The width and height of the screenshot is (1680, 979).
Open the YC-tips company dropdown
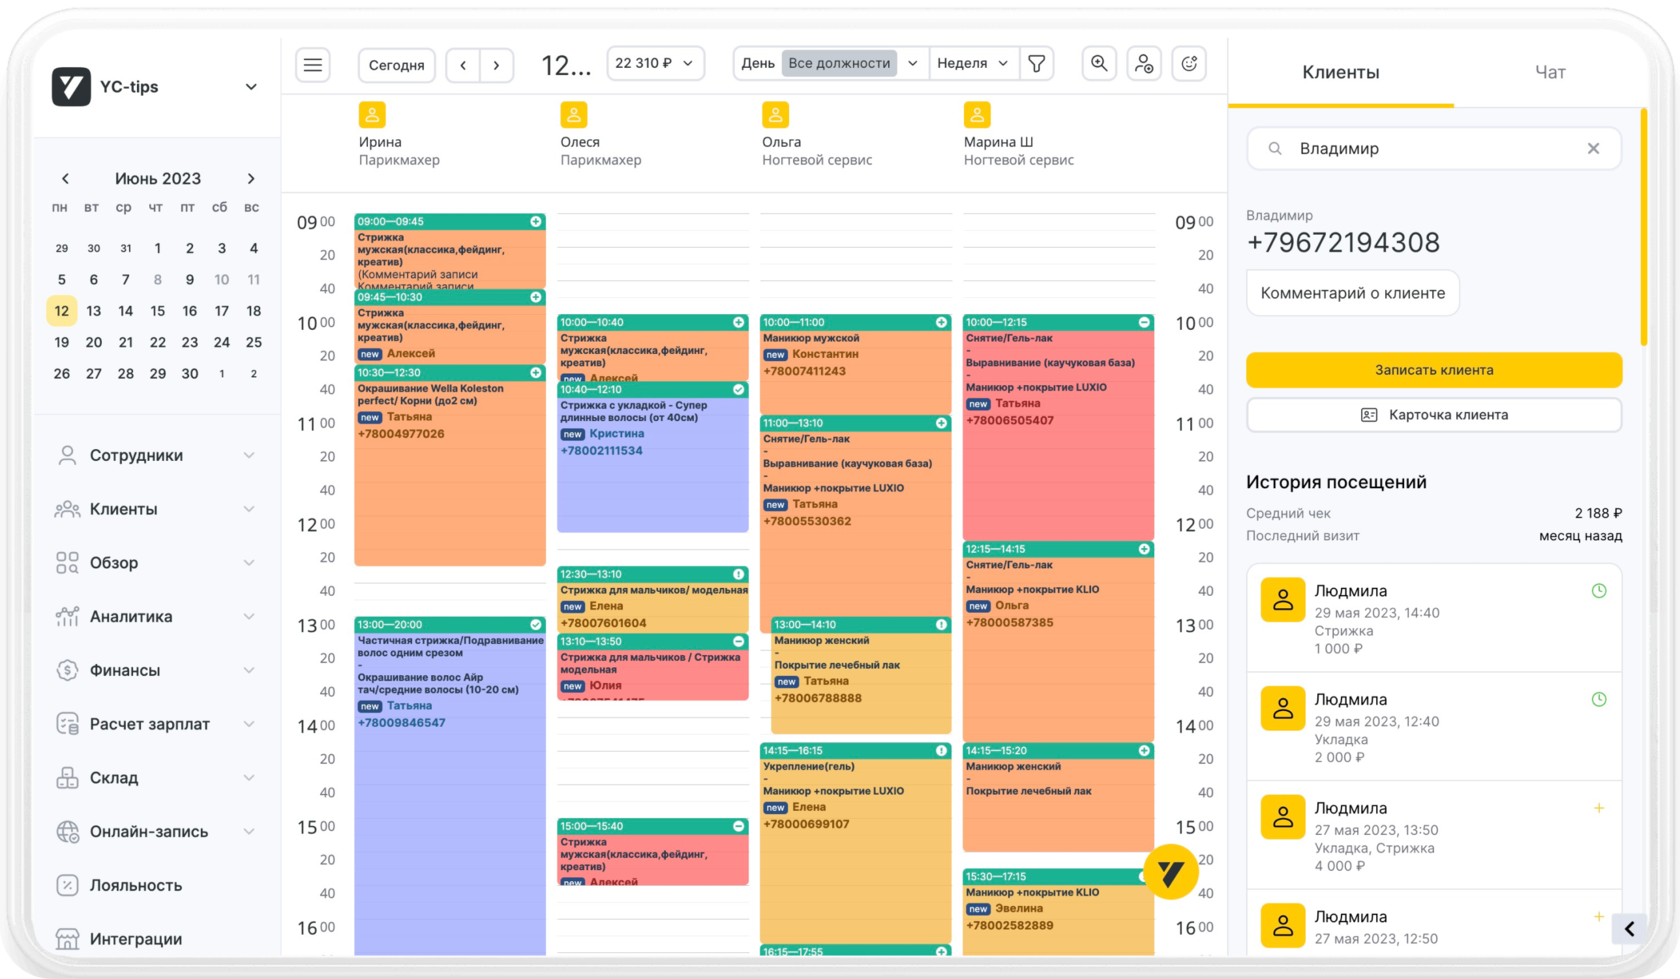point(250,87)
